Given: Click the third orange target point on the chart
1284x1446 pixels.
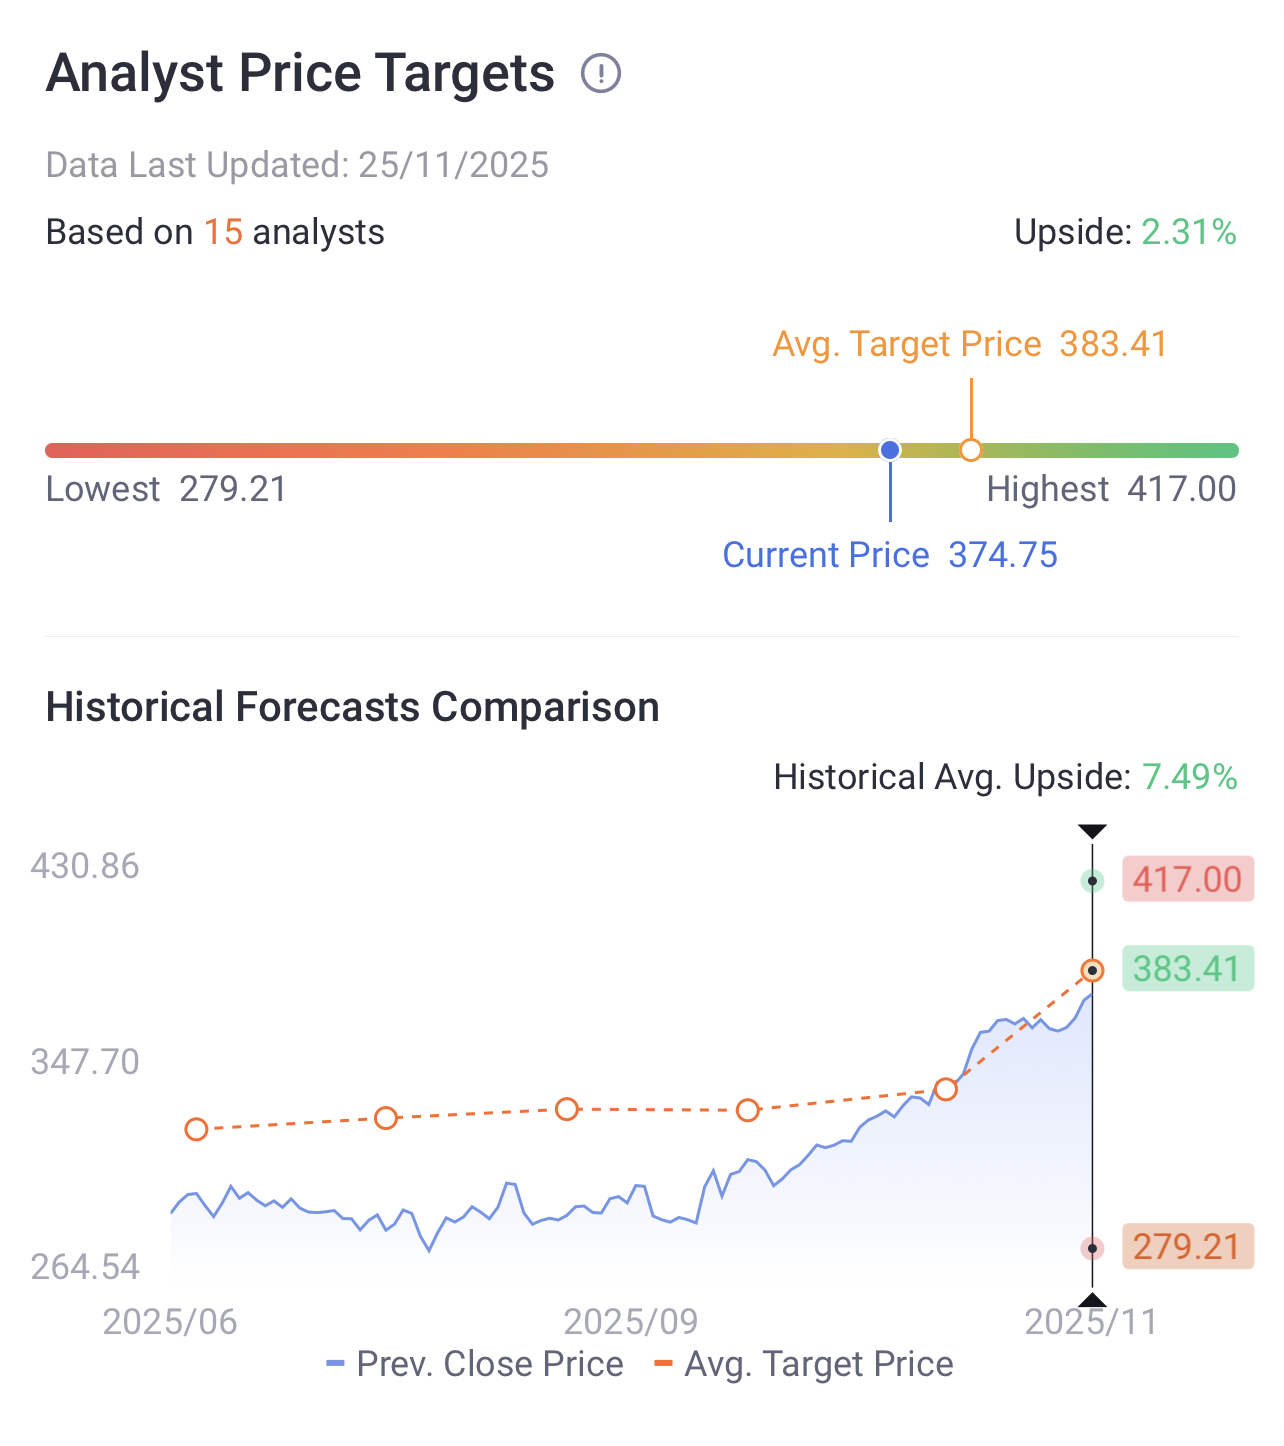Looking at the screenshot, I should (567, 1109).
